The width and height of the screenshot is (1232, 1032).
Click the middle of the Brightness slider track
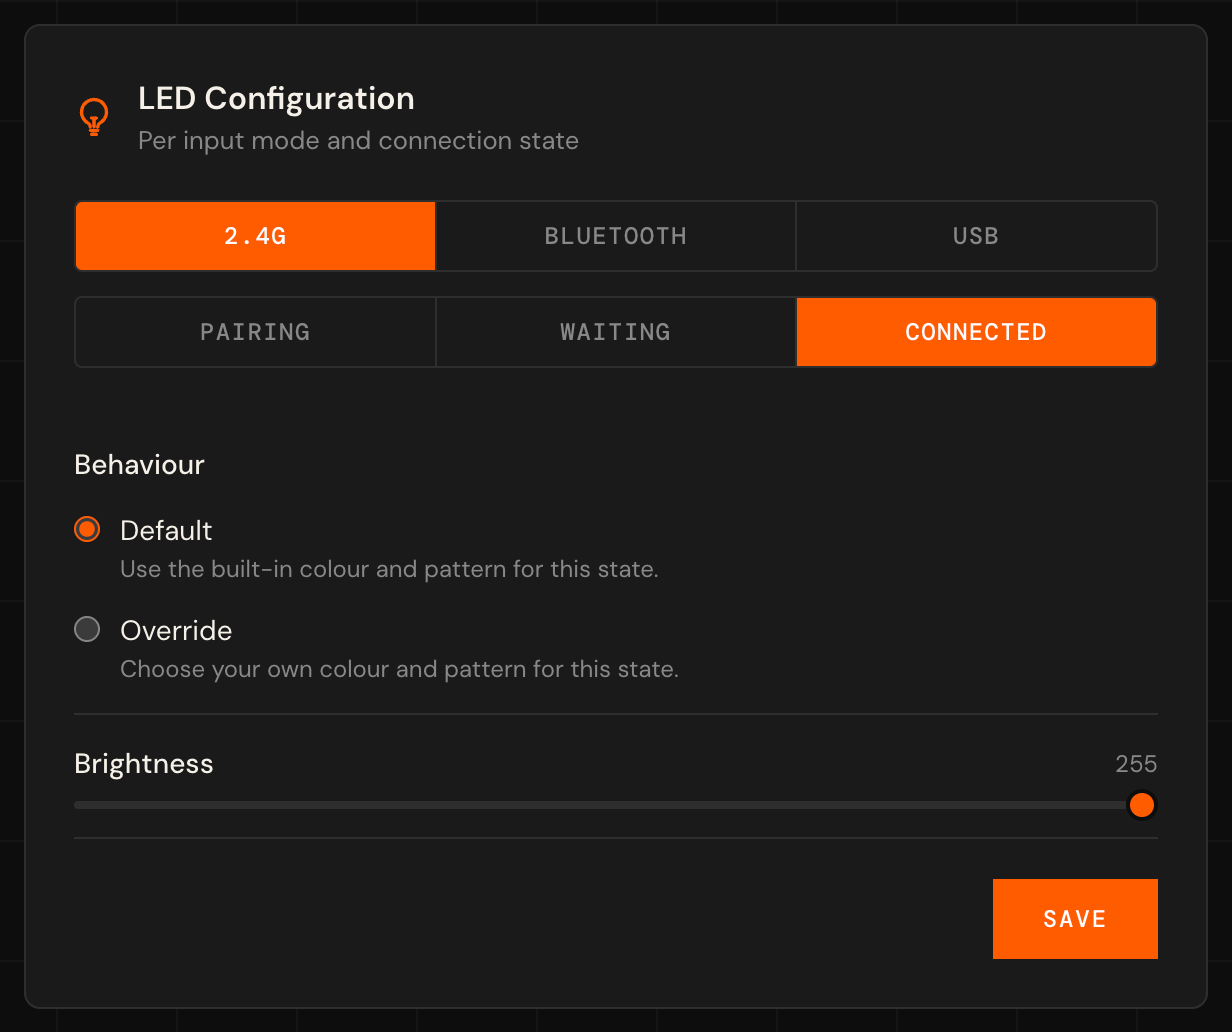[x=616, y=805]
